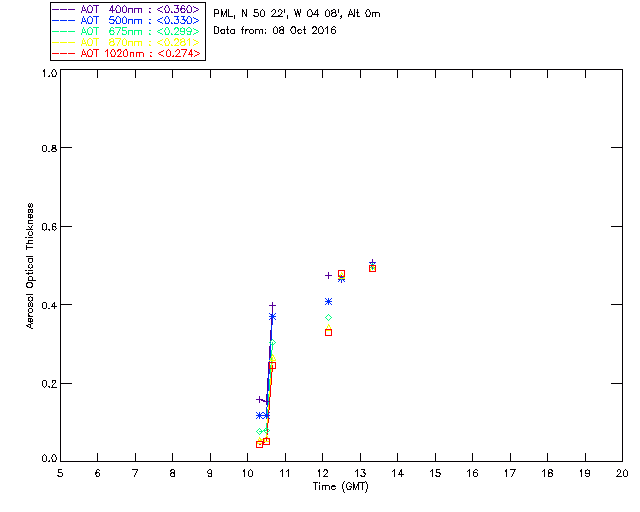Click the x-axis tick label "13"
Screen dimensions: 640x512
360,473
